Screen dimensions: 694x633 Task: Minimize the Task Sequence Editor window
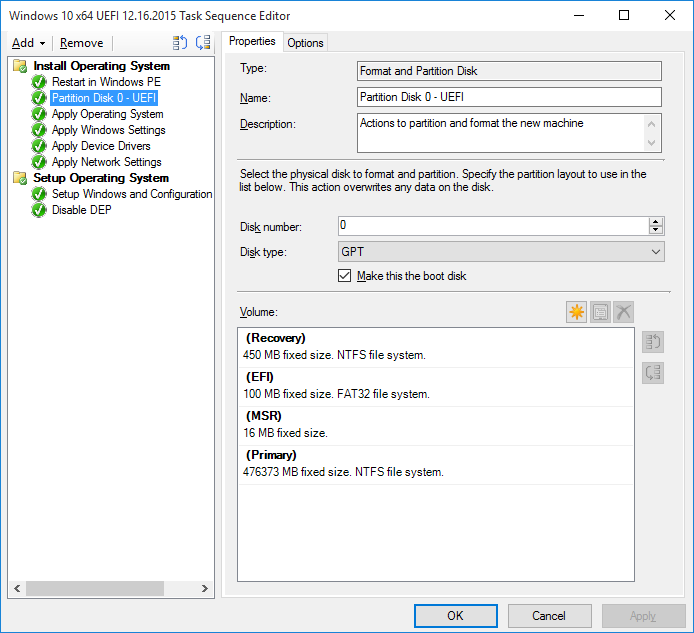pyautogui.click(x=579, y=15)
